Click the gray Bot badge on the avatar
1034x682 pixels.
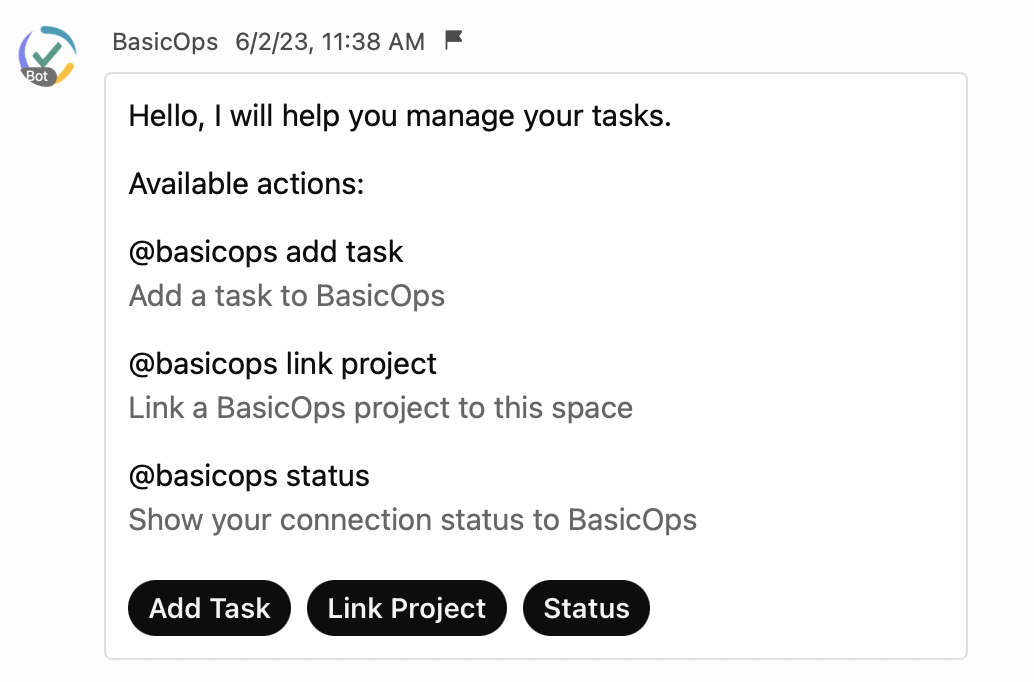pos(37,77)
